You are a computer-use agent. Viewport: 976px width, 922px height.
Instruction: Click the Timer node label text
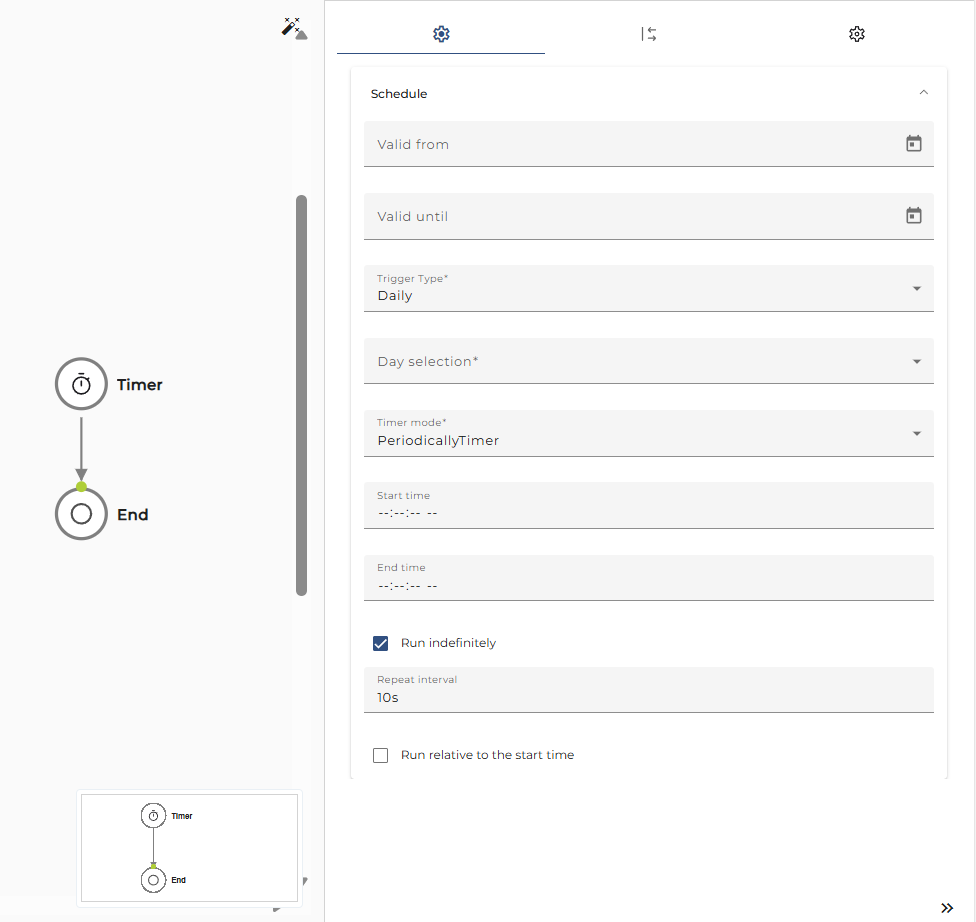pos(139,385)
